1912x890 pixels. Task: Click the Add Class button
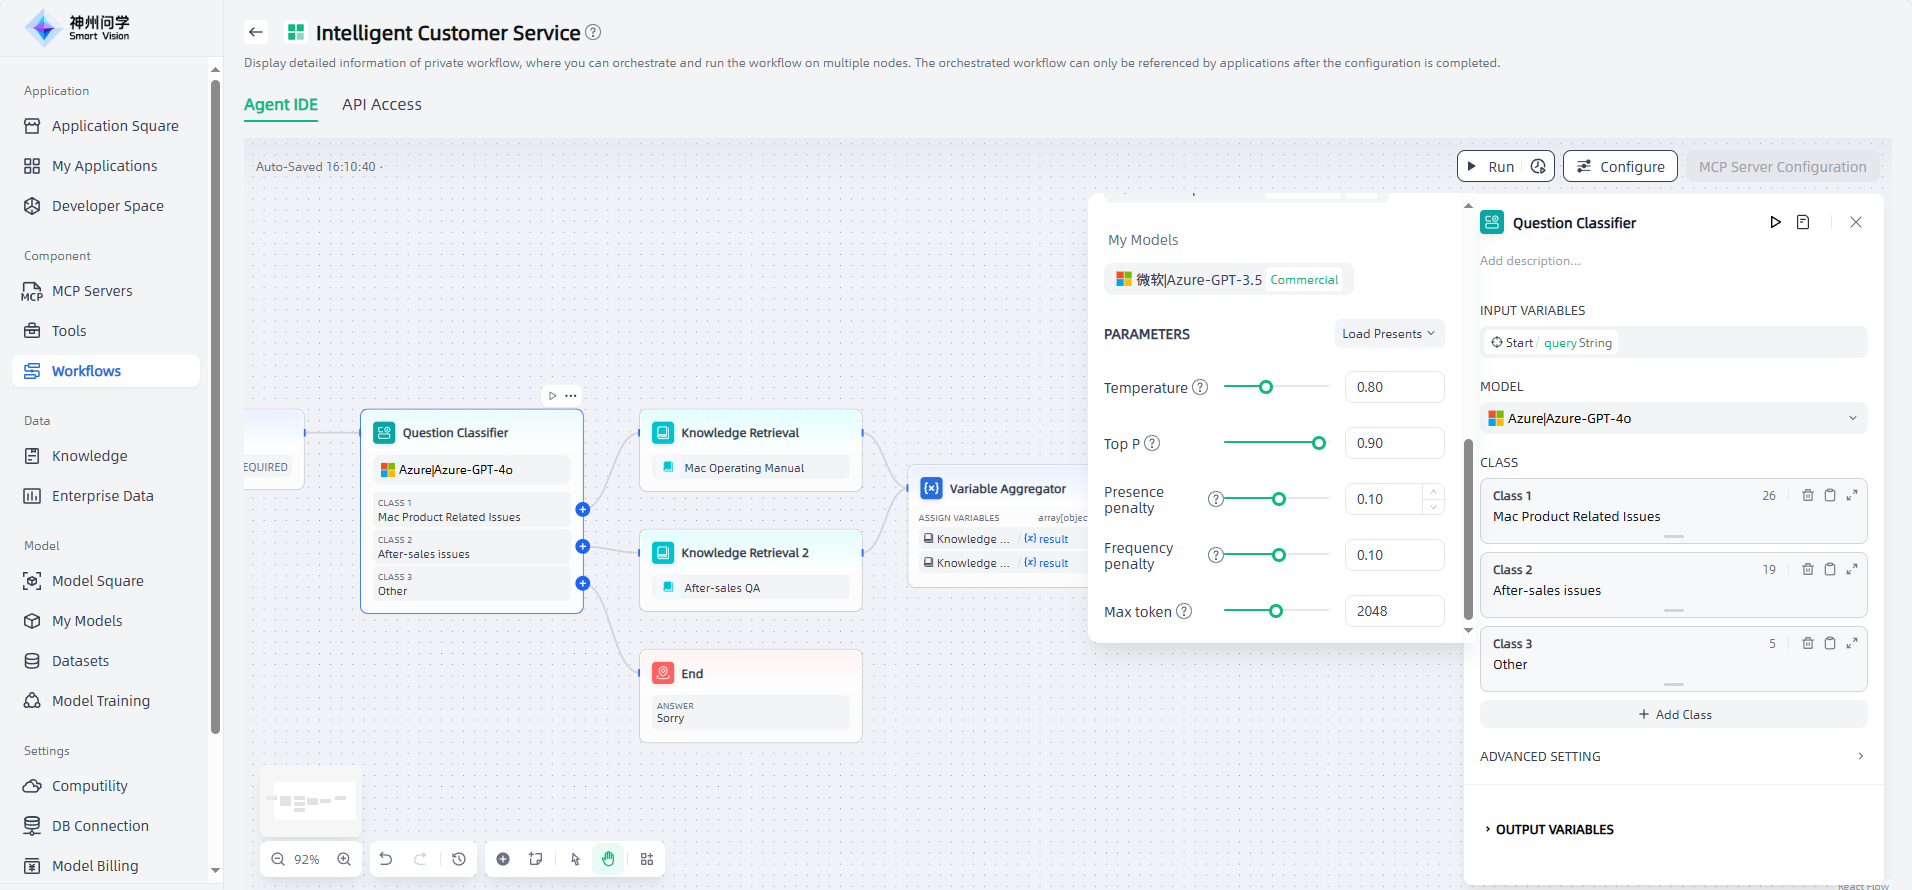click(x=1674, y=714)
